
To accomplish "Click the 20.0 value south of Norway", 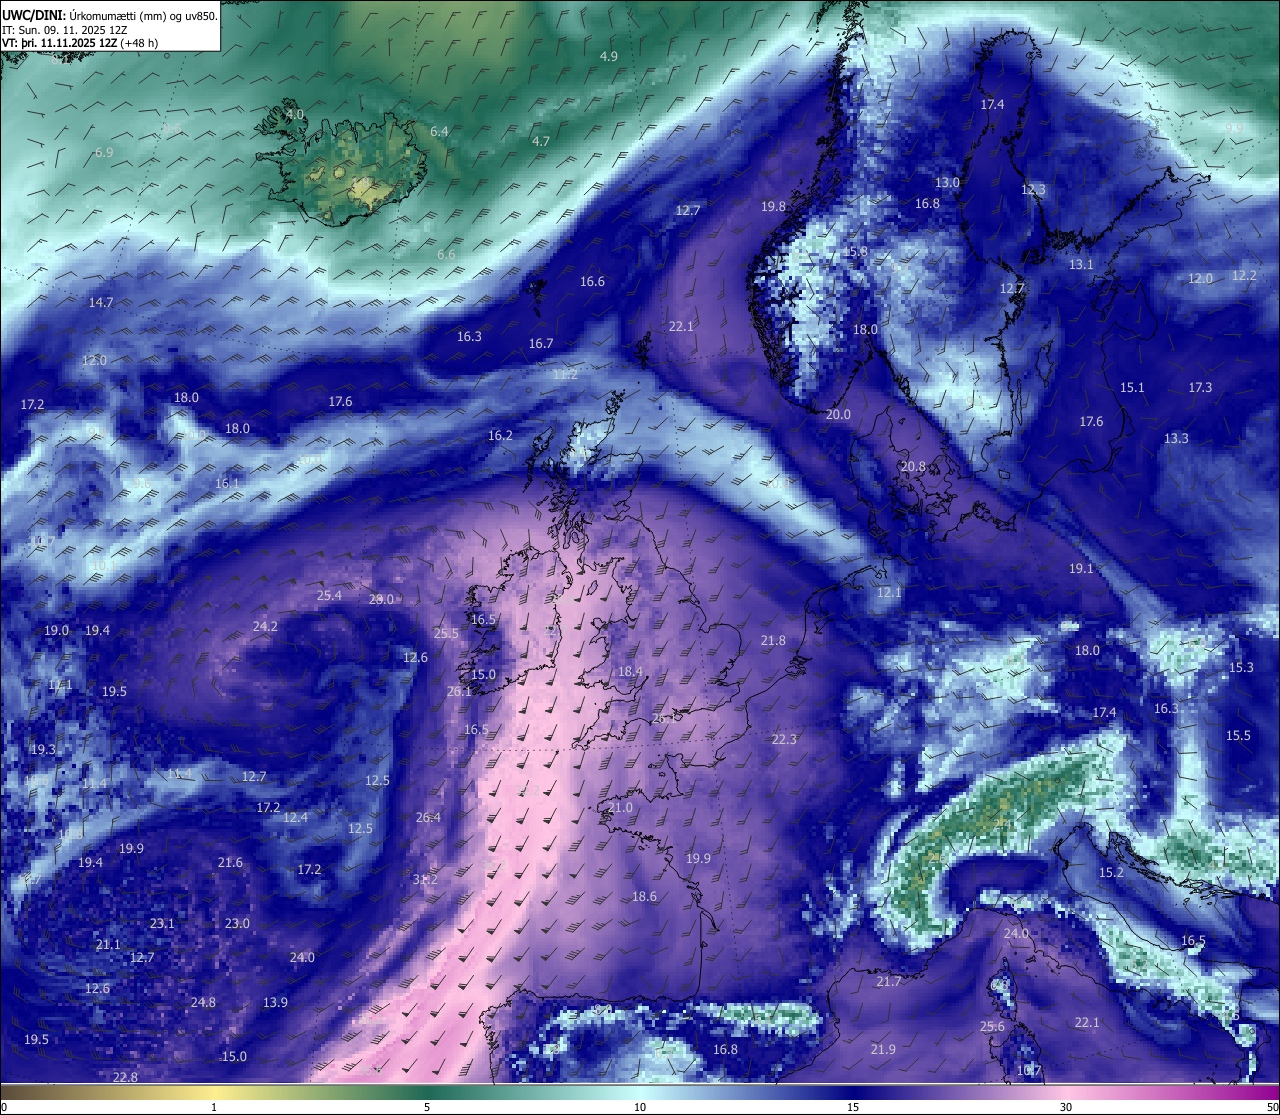I will coord(838,415).
